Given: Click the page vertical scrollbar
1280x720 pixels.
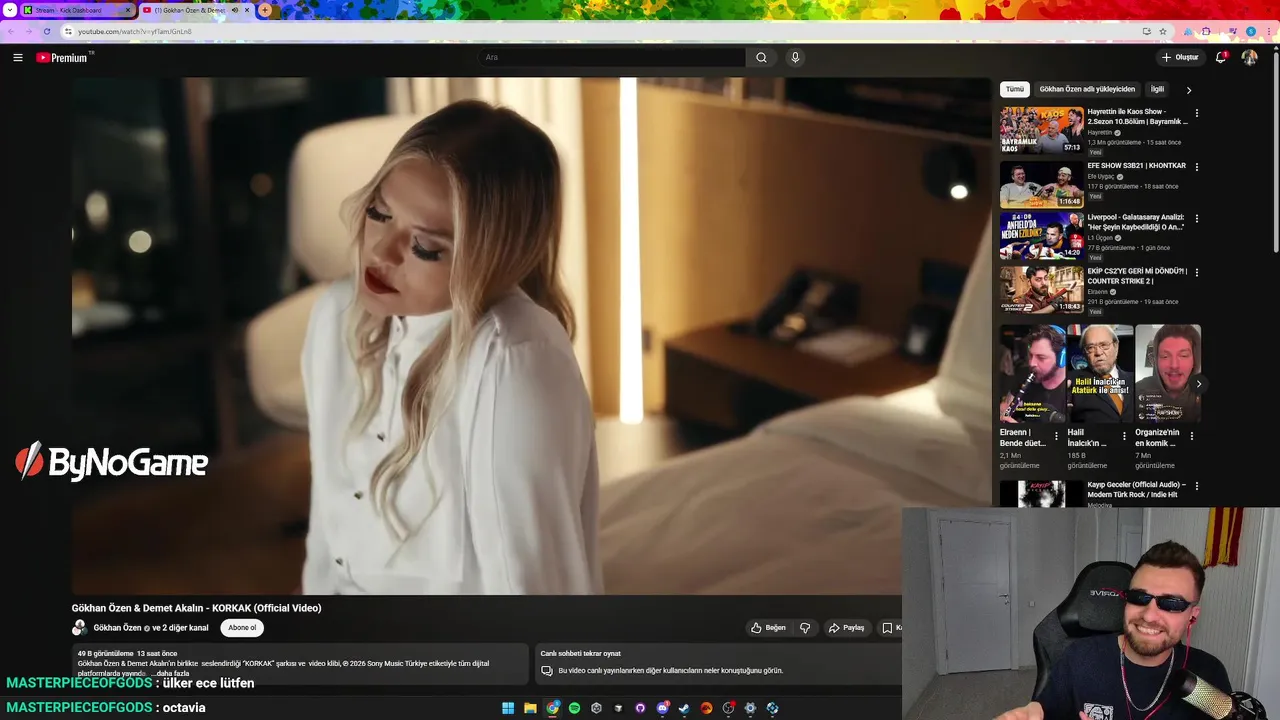Looking at the screenshot, I should click(1276, 150).
